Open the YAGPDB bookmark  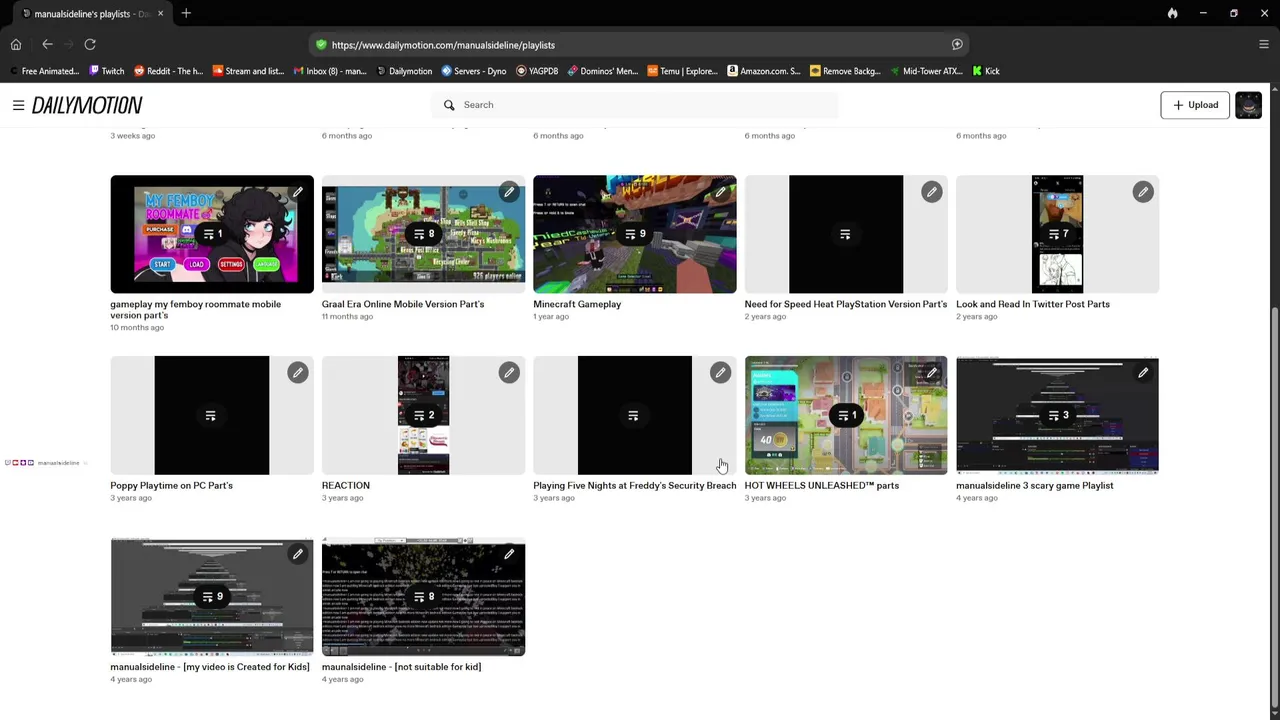coord(537,71)
